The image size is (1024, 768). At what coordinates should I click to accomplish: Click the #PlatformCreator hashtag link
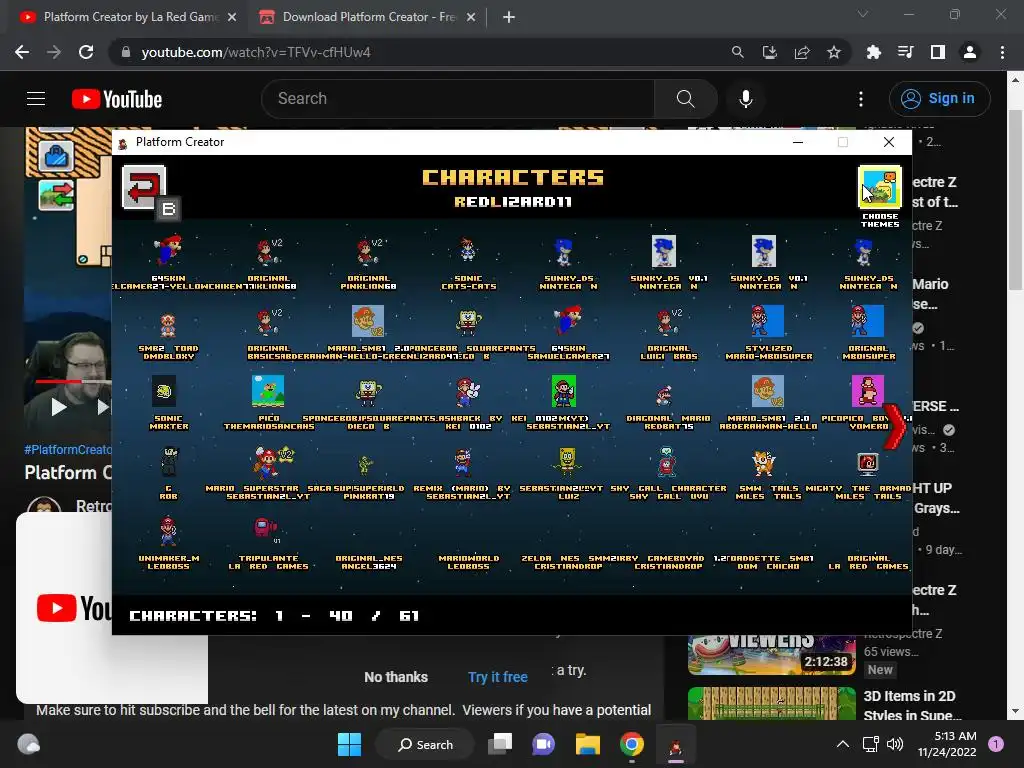68,449
